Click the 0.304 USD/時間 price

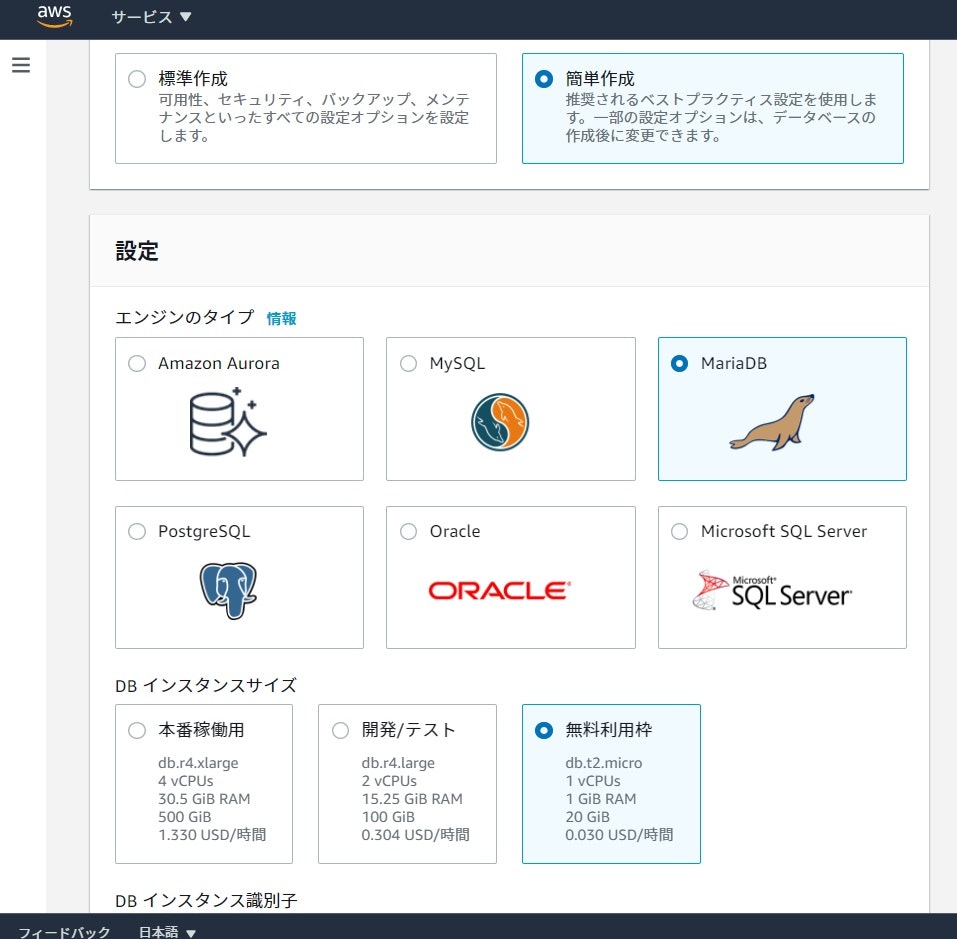[x=415, y=835]
